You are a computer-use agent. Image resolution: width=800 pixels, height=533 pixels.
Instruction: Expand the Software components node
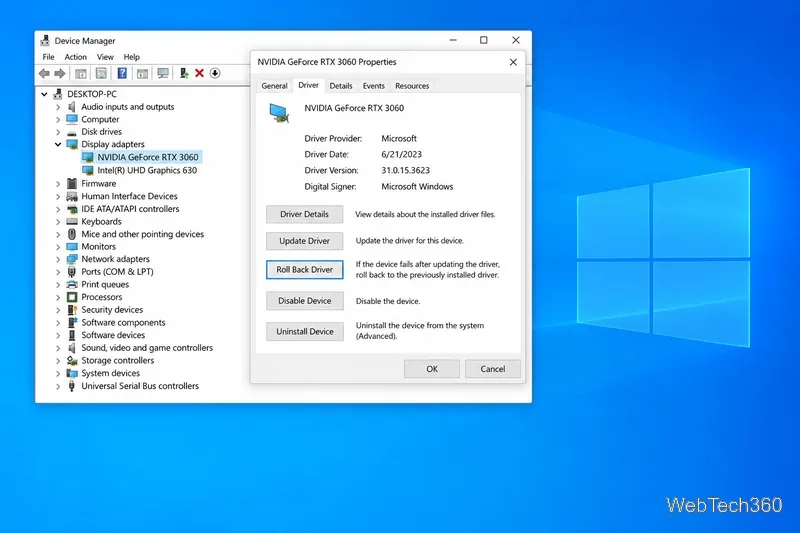click(x=58, y=323)
